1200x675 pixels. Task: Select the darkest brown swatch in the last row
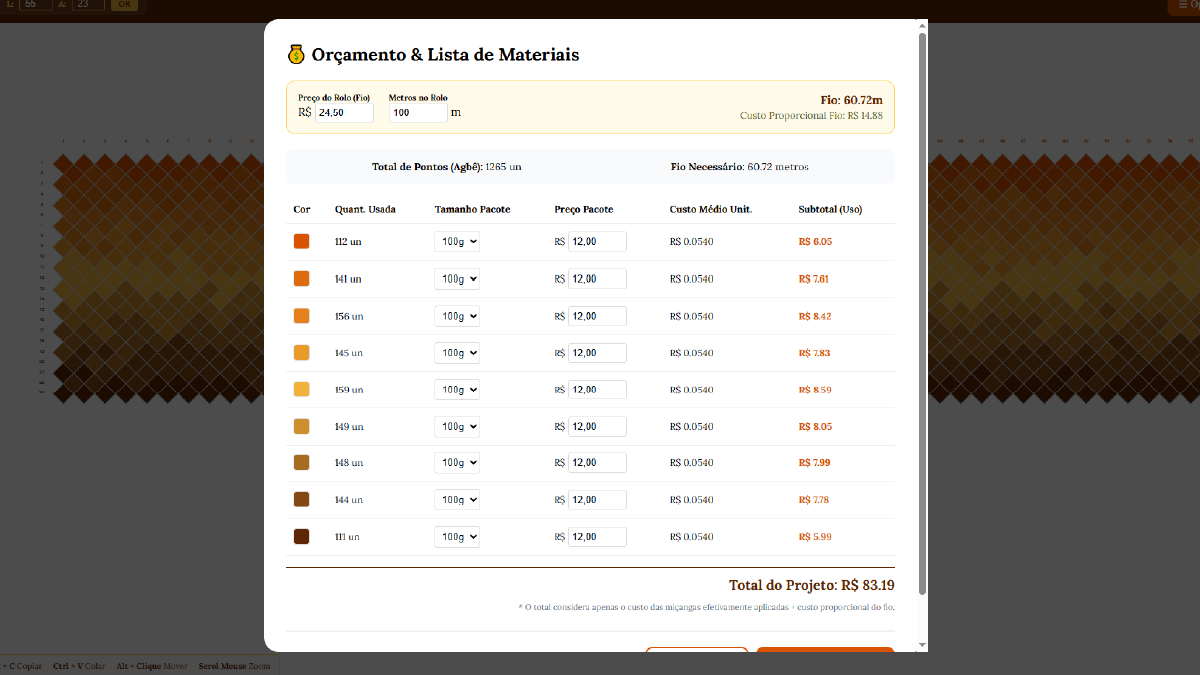[x=301, y=537]
